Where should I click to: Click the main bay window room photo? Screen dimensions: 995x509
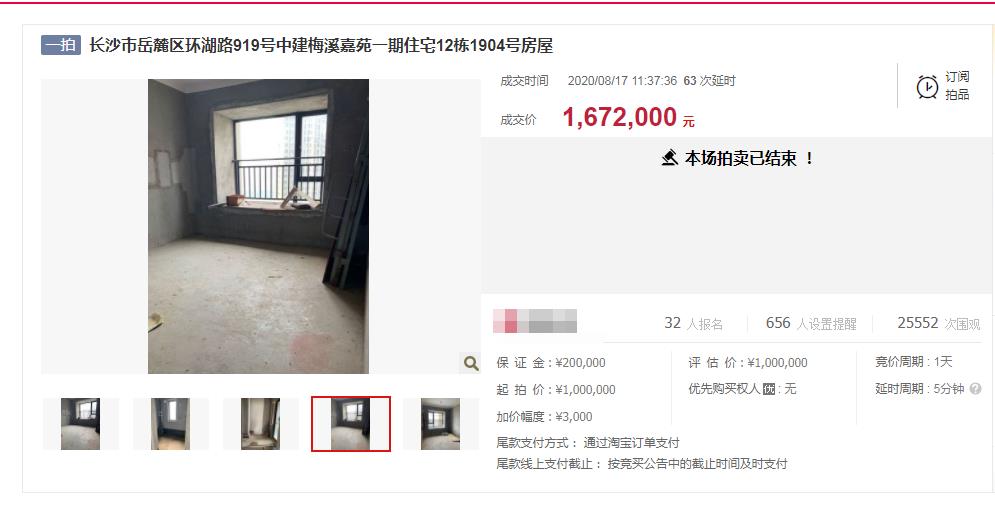(x=258, y=227)
